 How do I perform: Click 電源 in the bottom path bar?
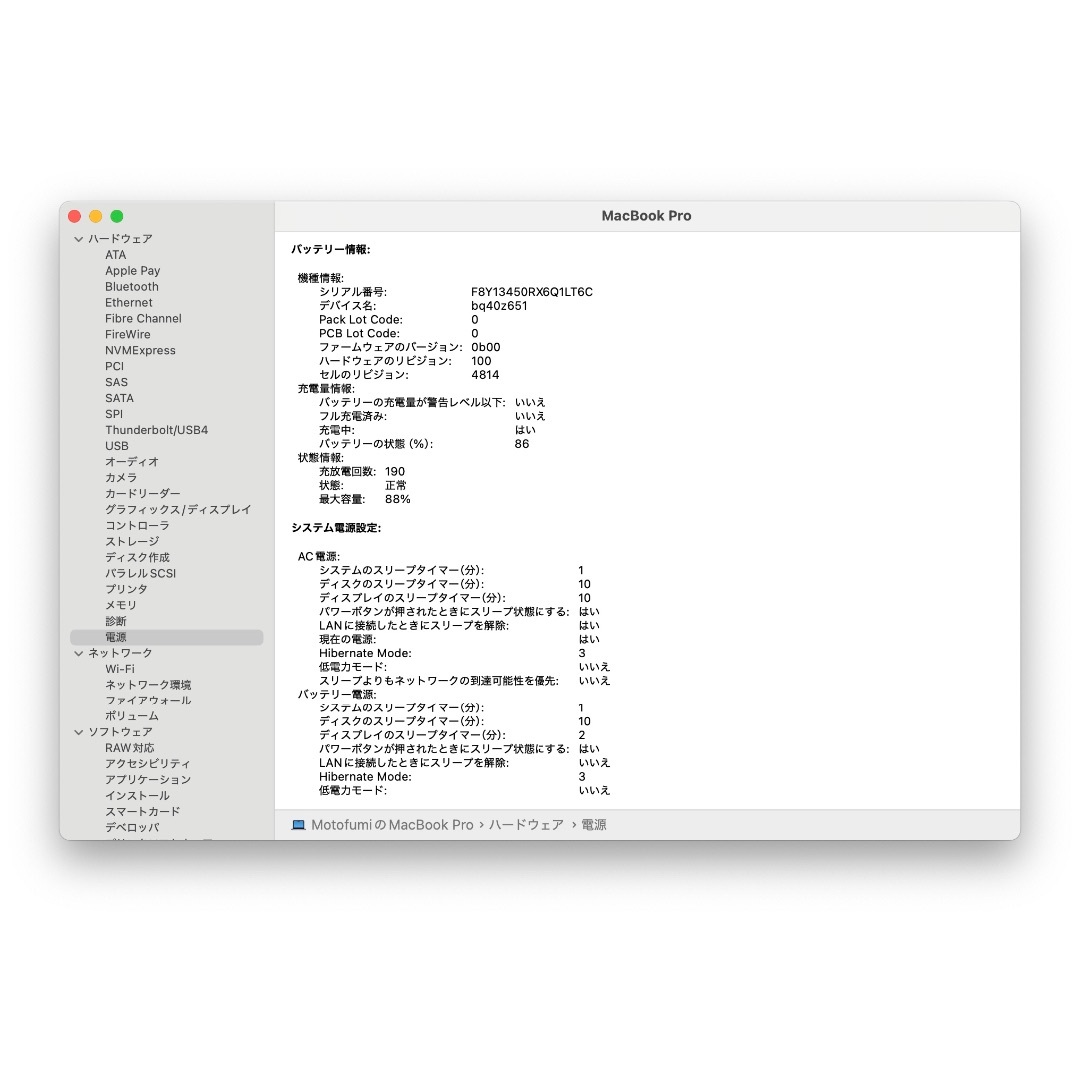coord(594,825)
